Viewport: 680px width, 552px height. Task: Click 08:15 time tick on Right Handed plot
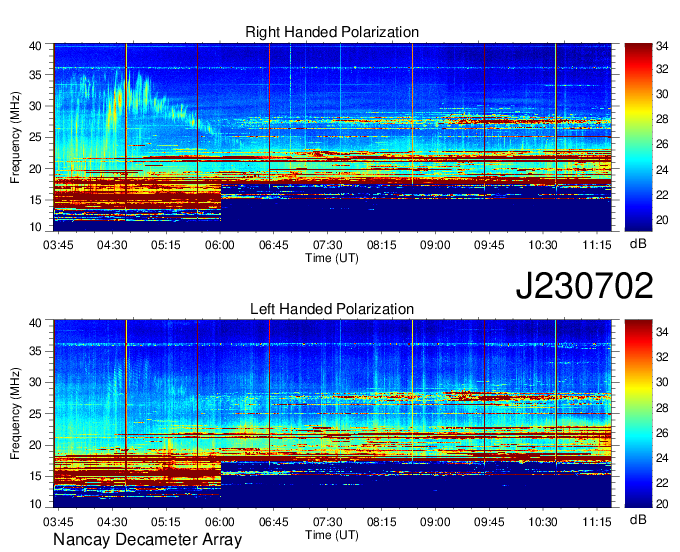click(x=382, y=245)
